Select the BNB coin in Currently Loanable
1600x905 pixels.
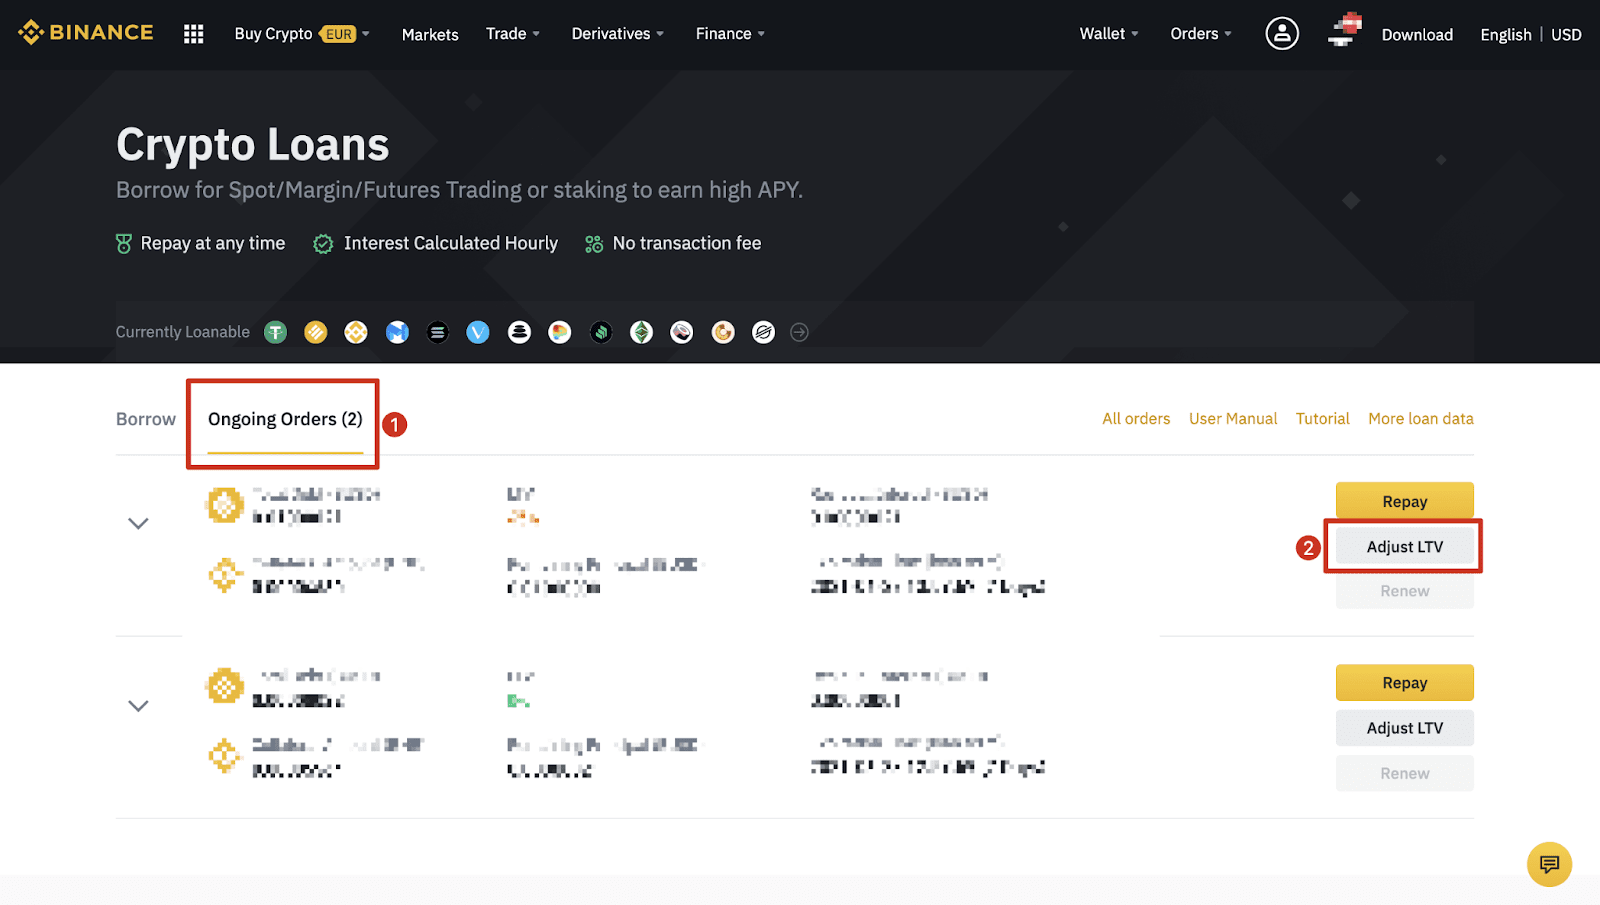coord(356,332)
